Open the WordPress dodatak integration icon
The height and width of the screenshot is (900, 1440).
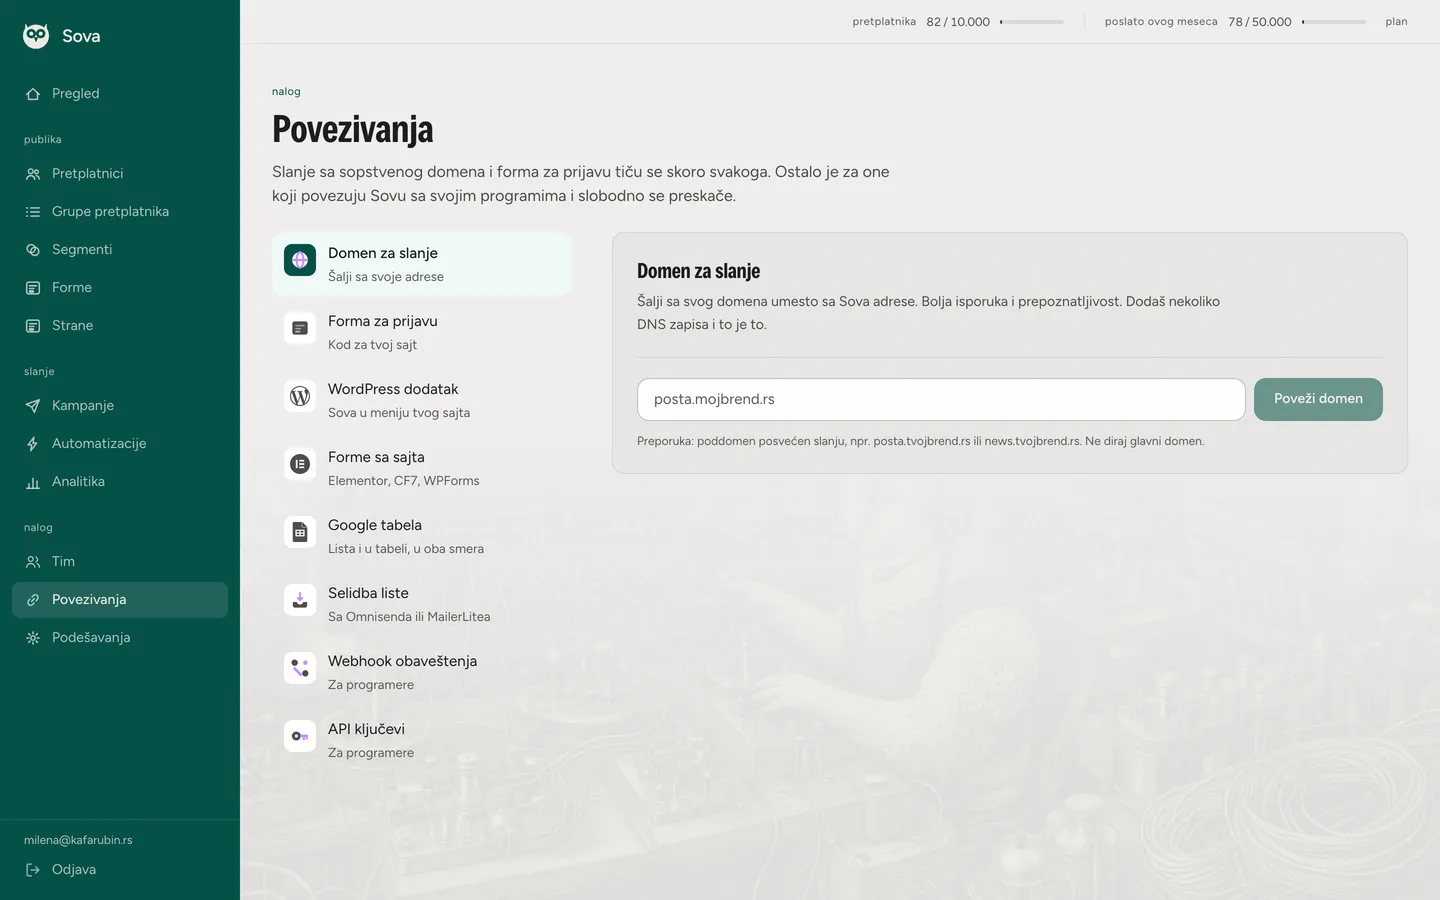pos(300,396)
